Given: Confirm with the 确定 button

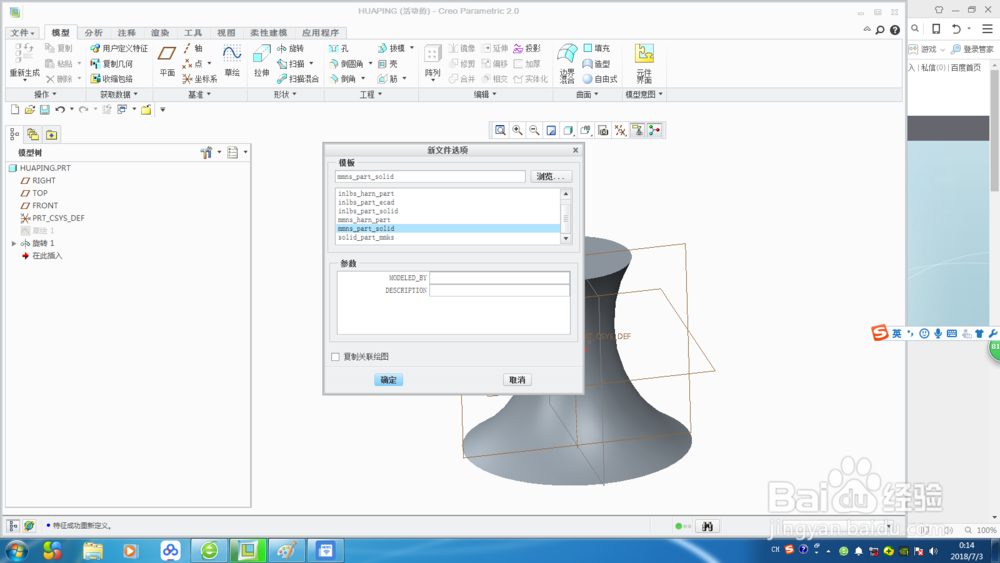Looking at the screenshot, I should [388, 380].
